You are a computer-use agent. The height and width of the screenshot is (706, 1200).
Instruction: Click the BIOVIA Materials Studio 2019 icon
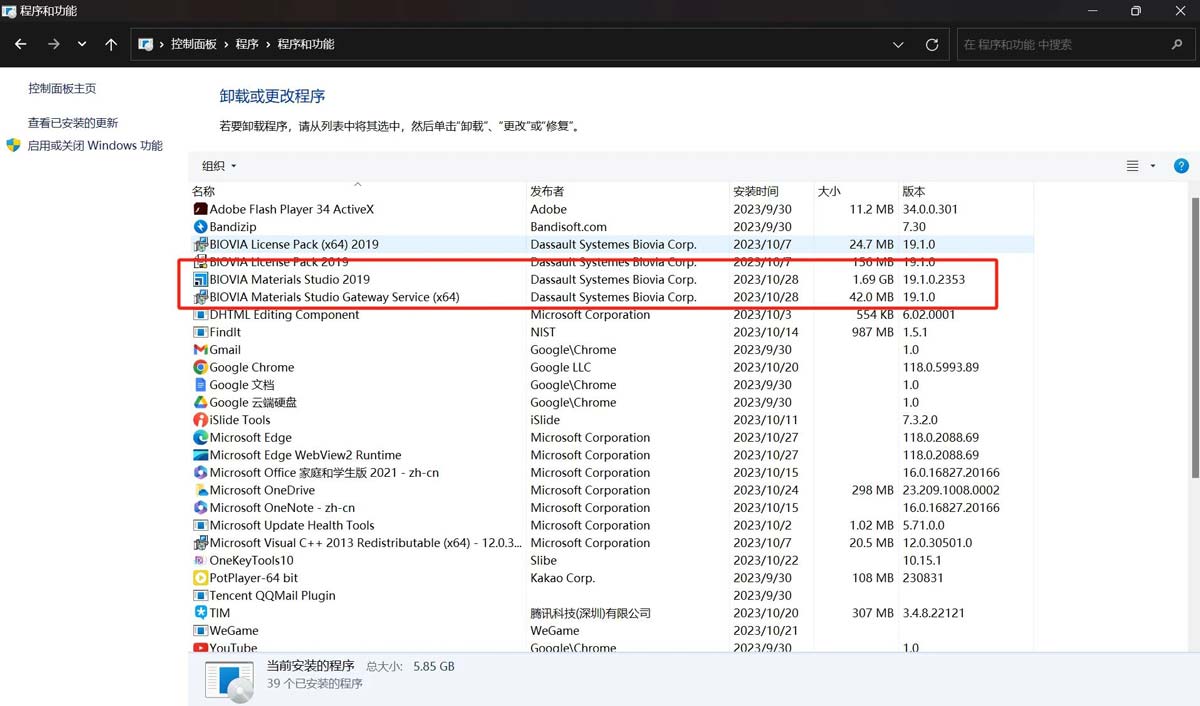200,279
